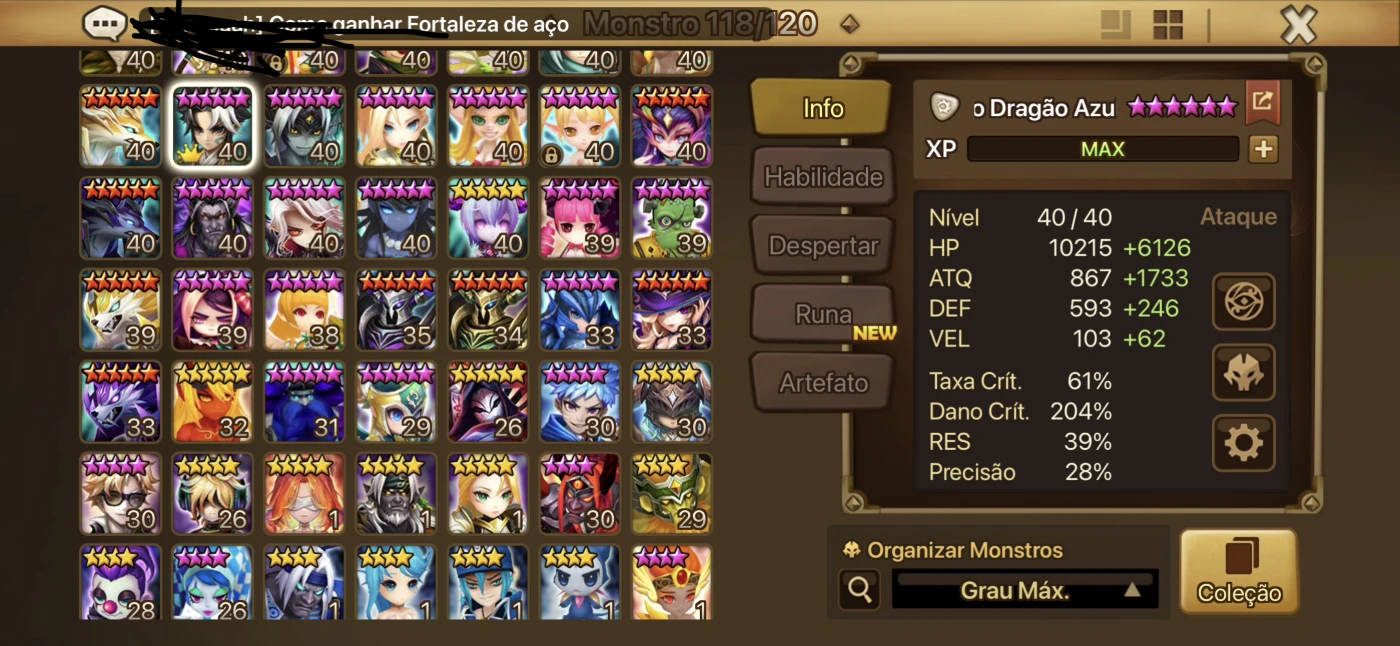Click the magnifier search icon

click(859, 589)
